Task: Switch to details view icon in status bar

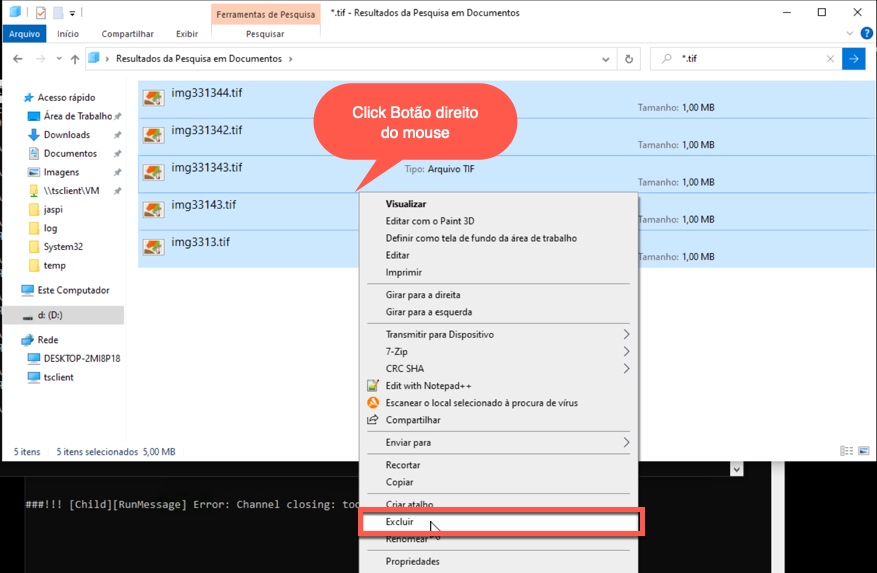Action: pyautogui.click(x=846, y=451)
